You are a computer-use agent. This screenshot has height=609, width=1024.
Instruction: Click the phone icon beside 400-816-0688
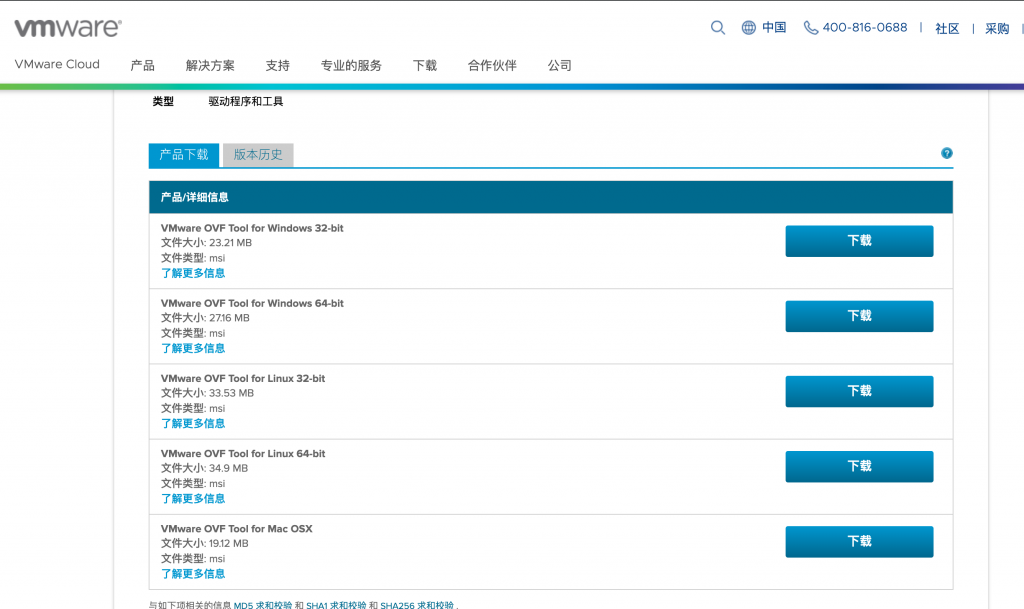[x=811, y=28]
